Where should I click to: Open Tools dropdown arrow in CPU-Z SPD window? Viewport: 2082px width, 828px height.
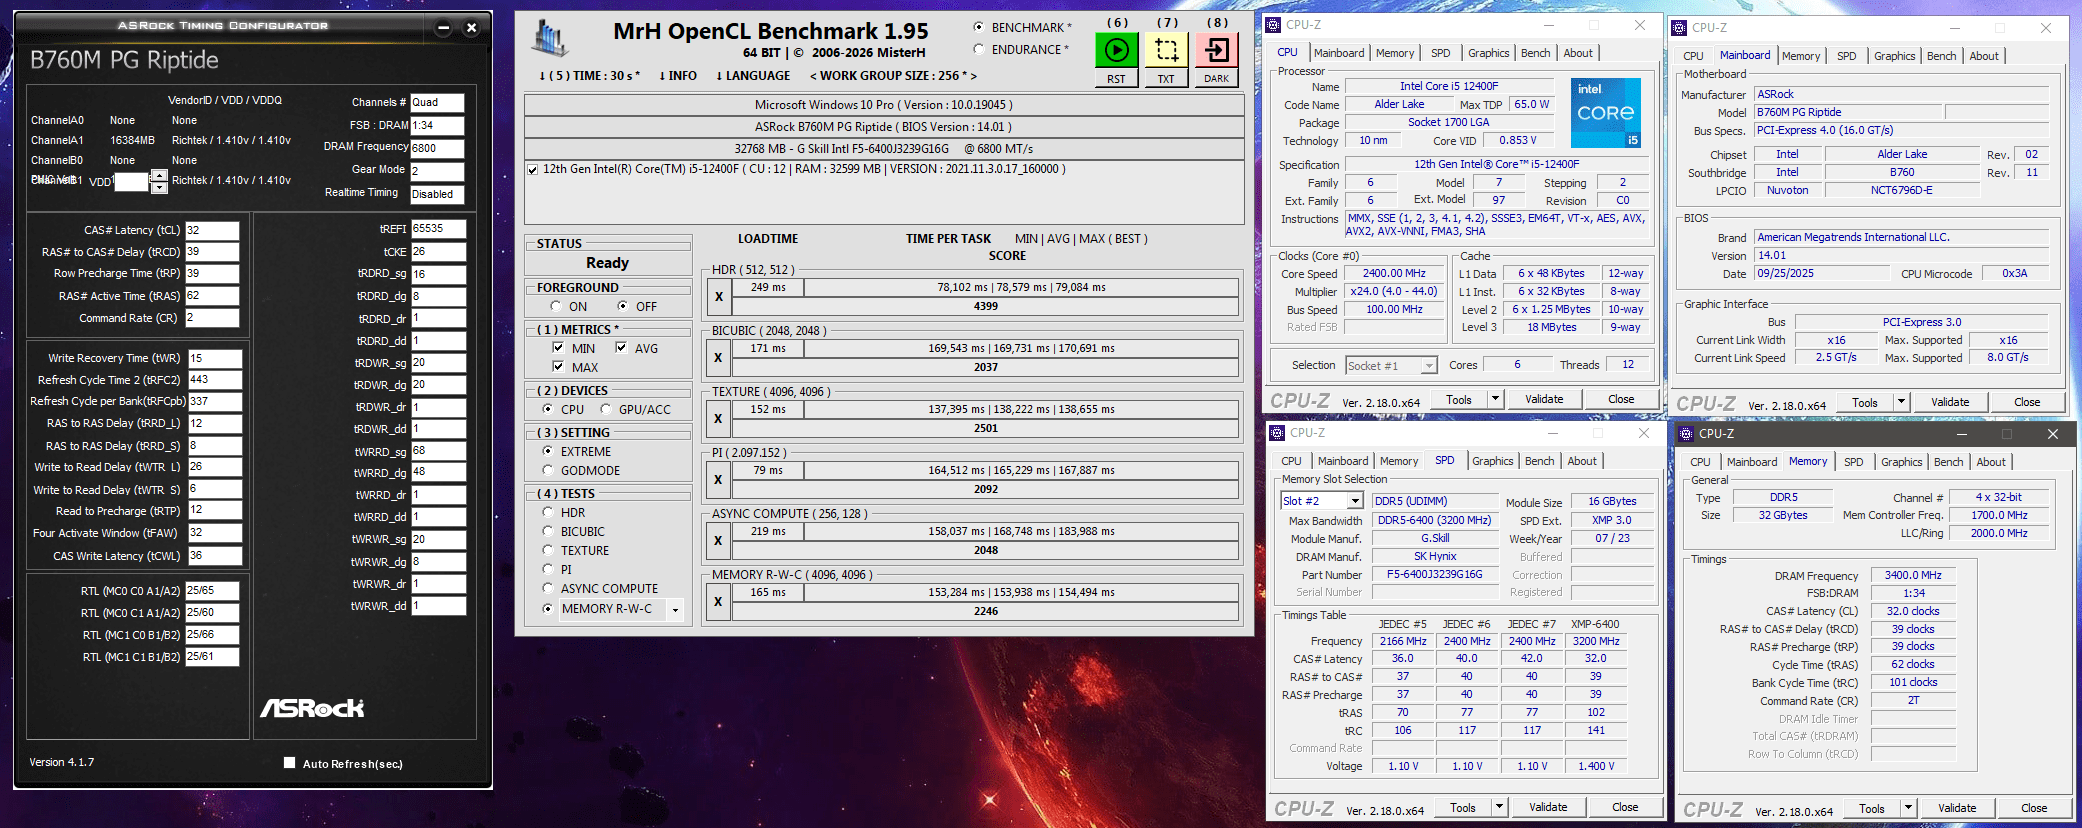[1499, 807]
